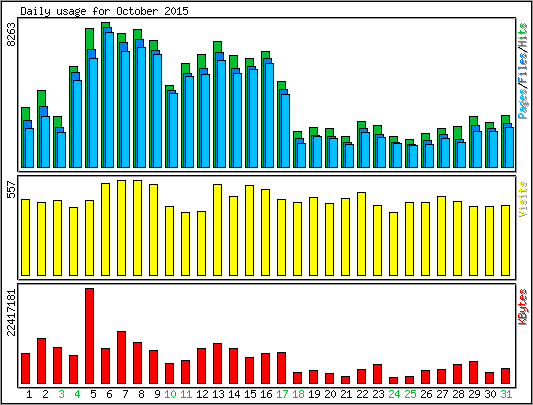Click the day 10 label on the x-axis

coord(170,394)
